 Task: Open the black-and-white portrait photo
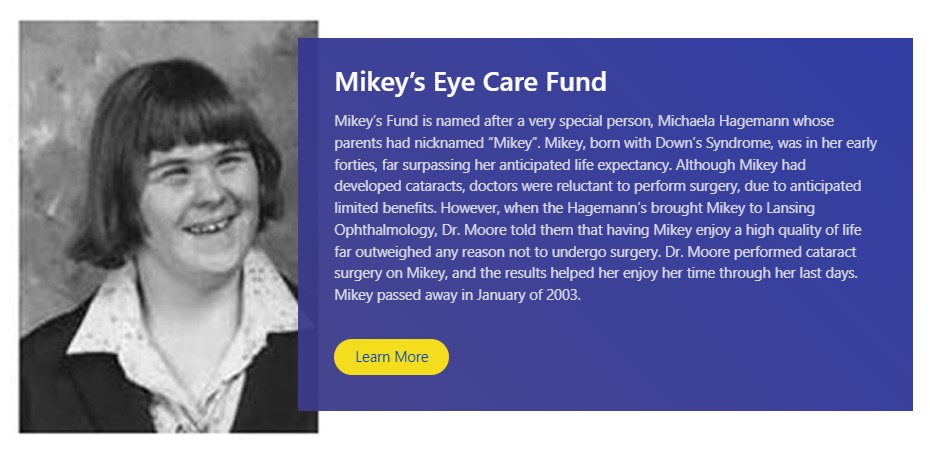[168, 227]
